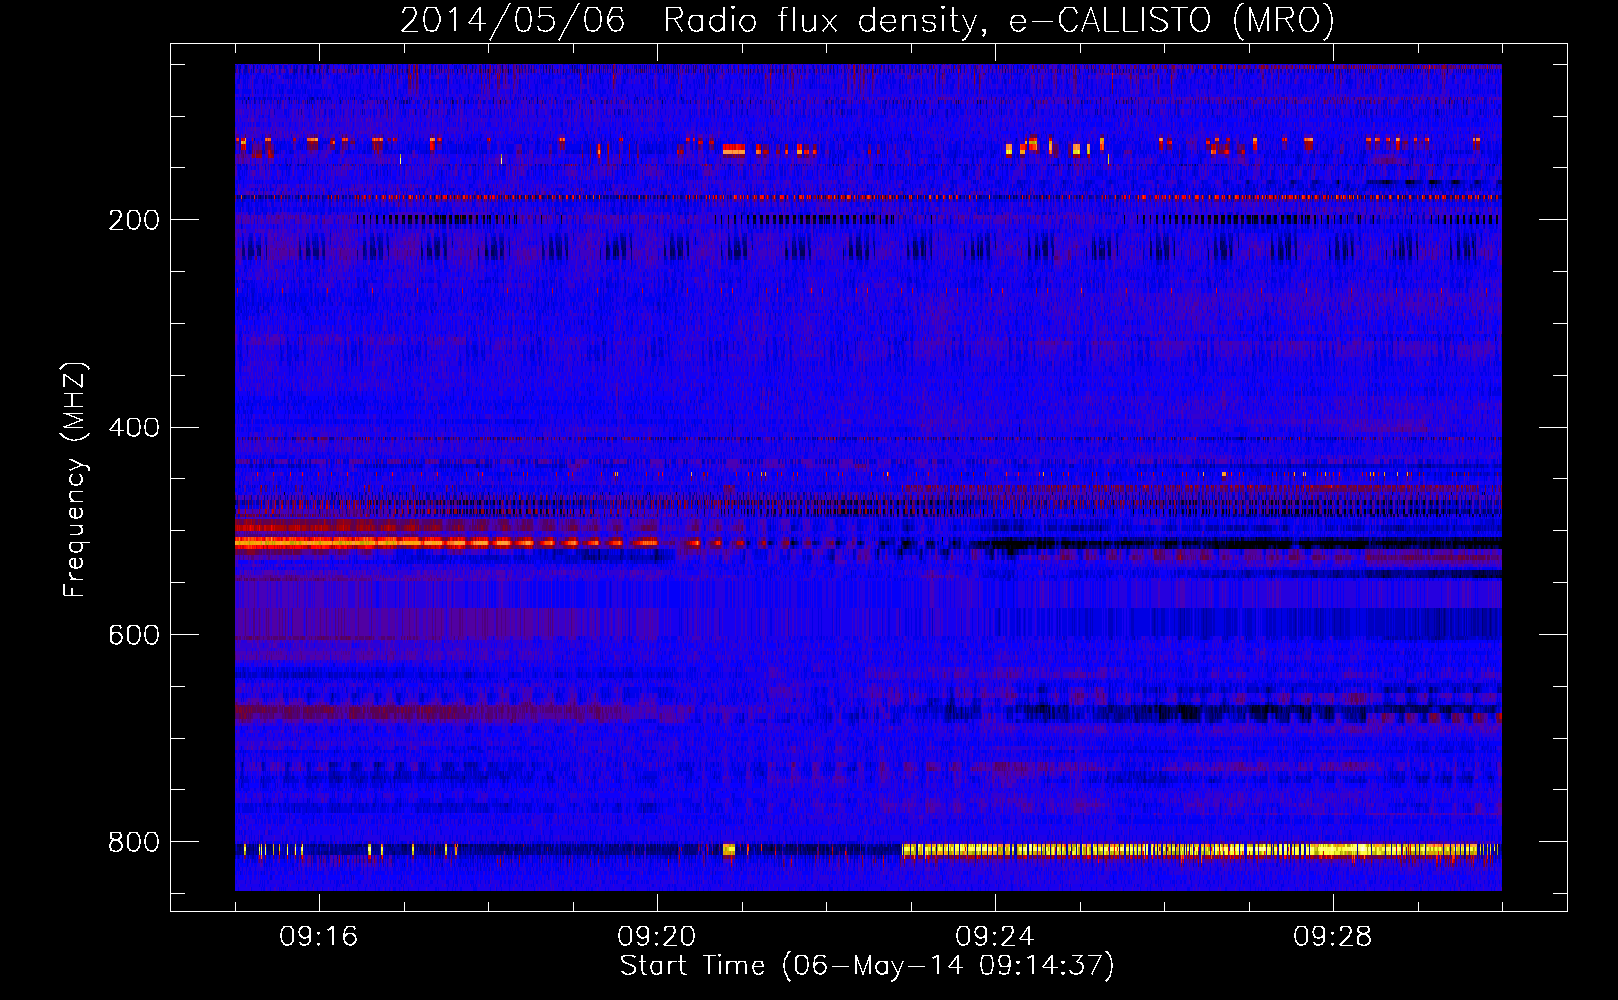
Task: Click the "200" frequency tick label
Action: (134, 220)
